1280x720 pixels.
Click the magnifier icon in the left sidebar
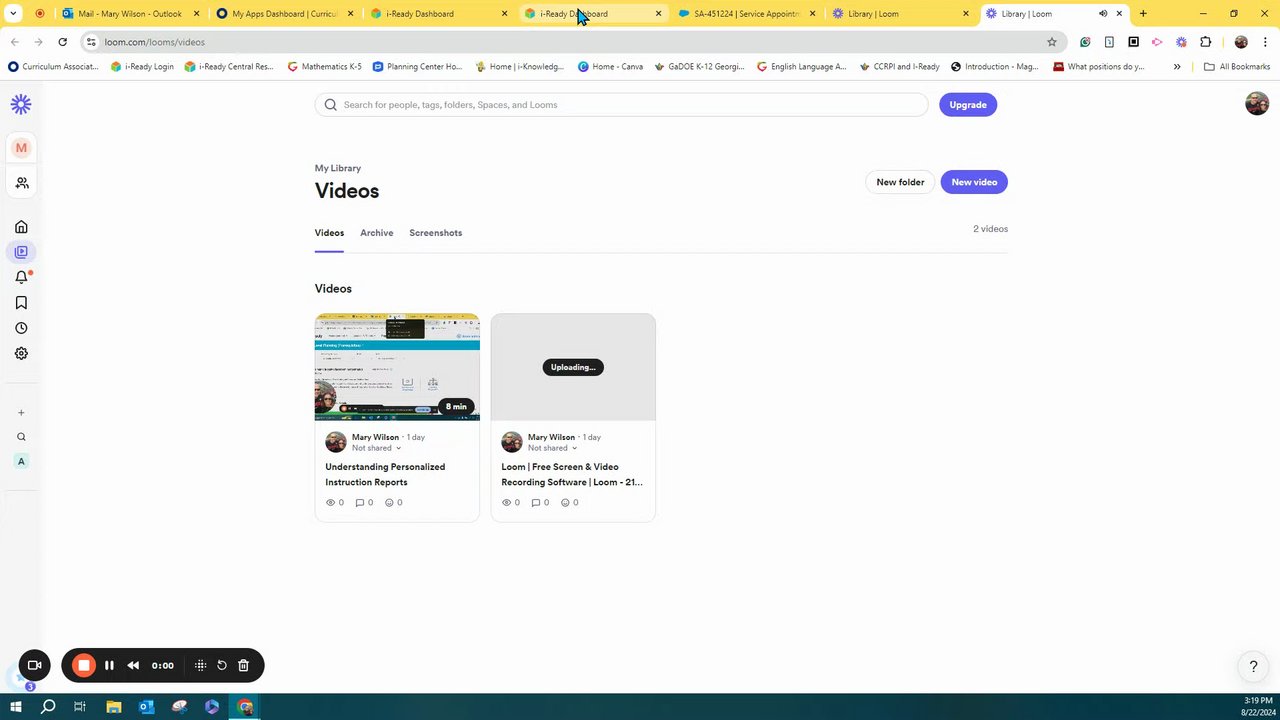21,437
